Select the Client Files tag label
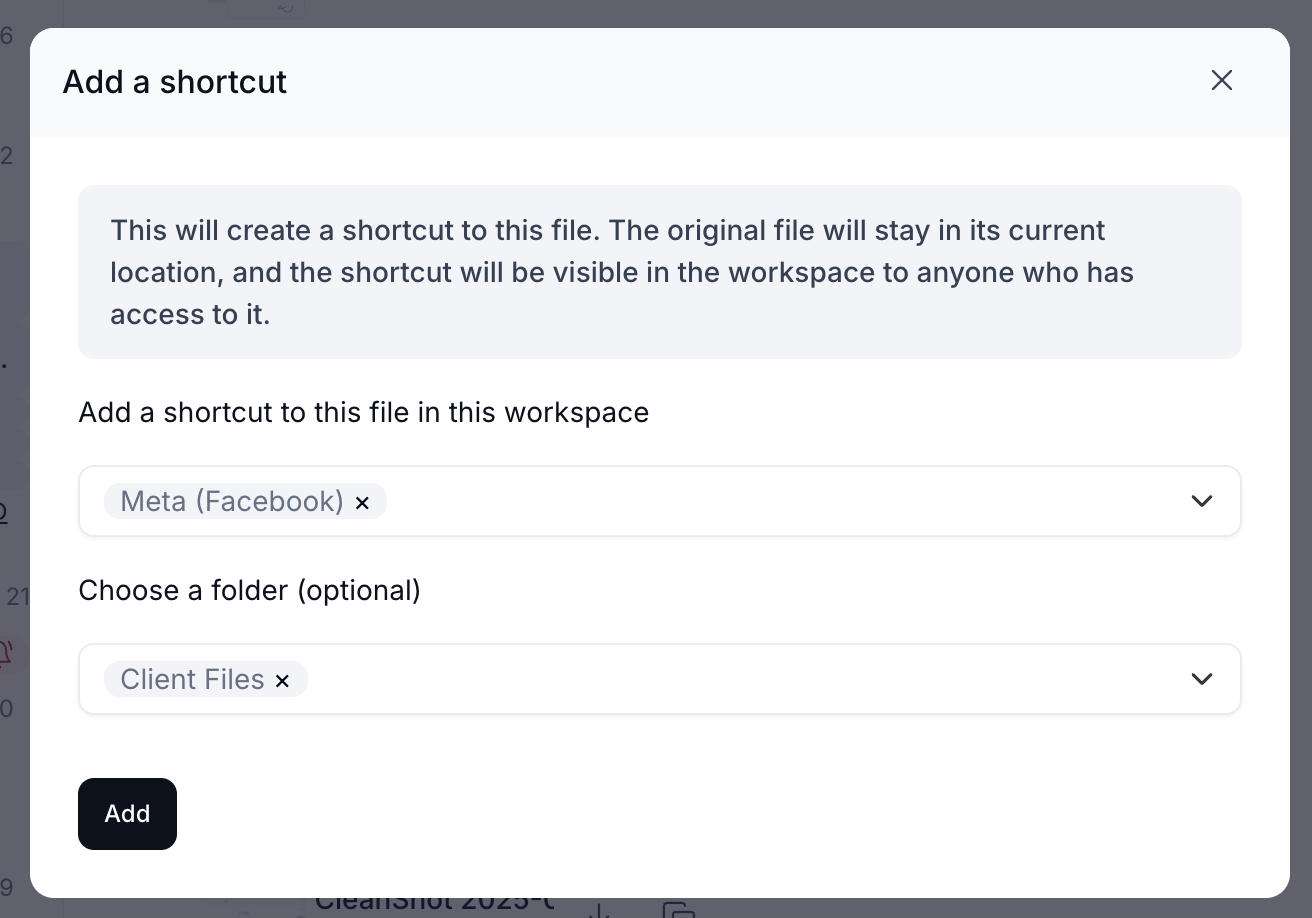This screenshot has width=1312, height=918. 192,679
